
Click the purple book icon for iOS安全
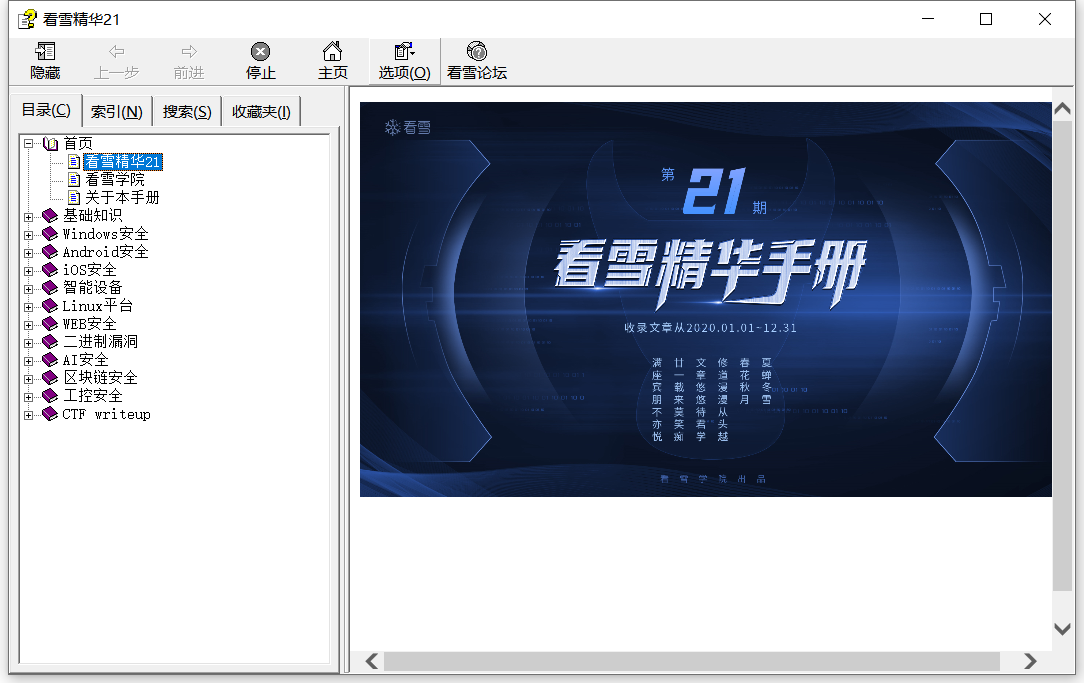tap(50, 270)
